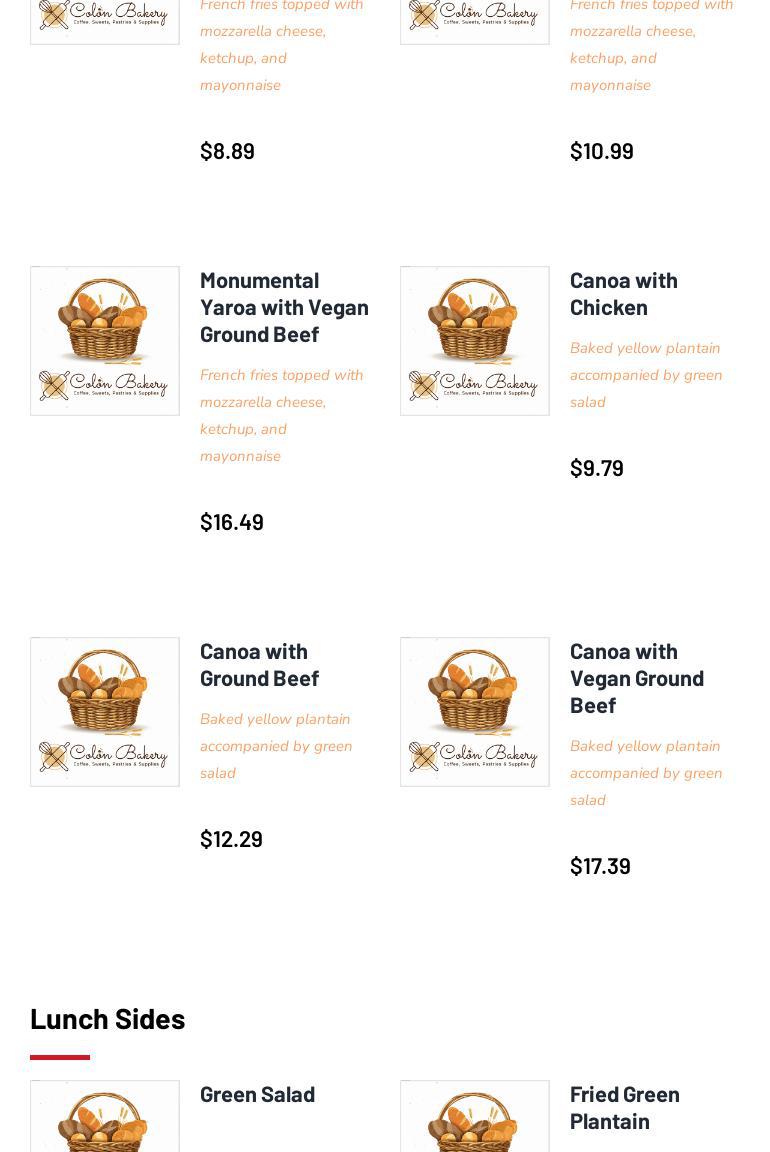Click the $9.79 price under Canoa with Chicken

[x=597, y=468]
